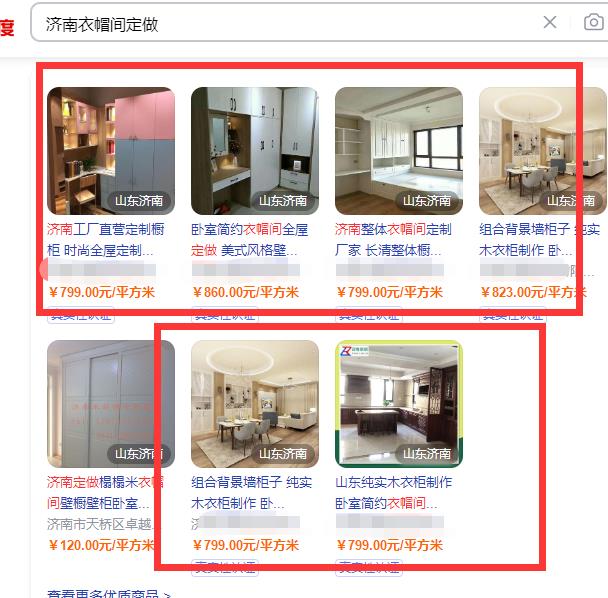
Task: Click the ¥860.00元/平方米 price
Action: [x=245, y=292]
